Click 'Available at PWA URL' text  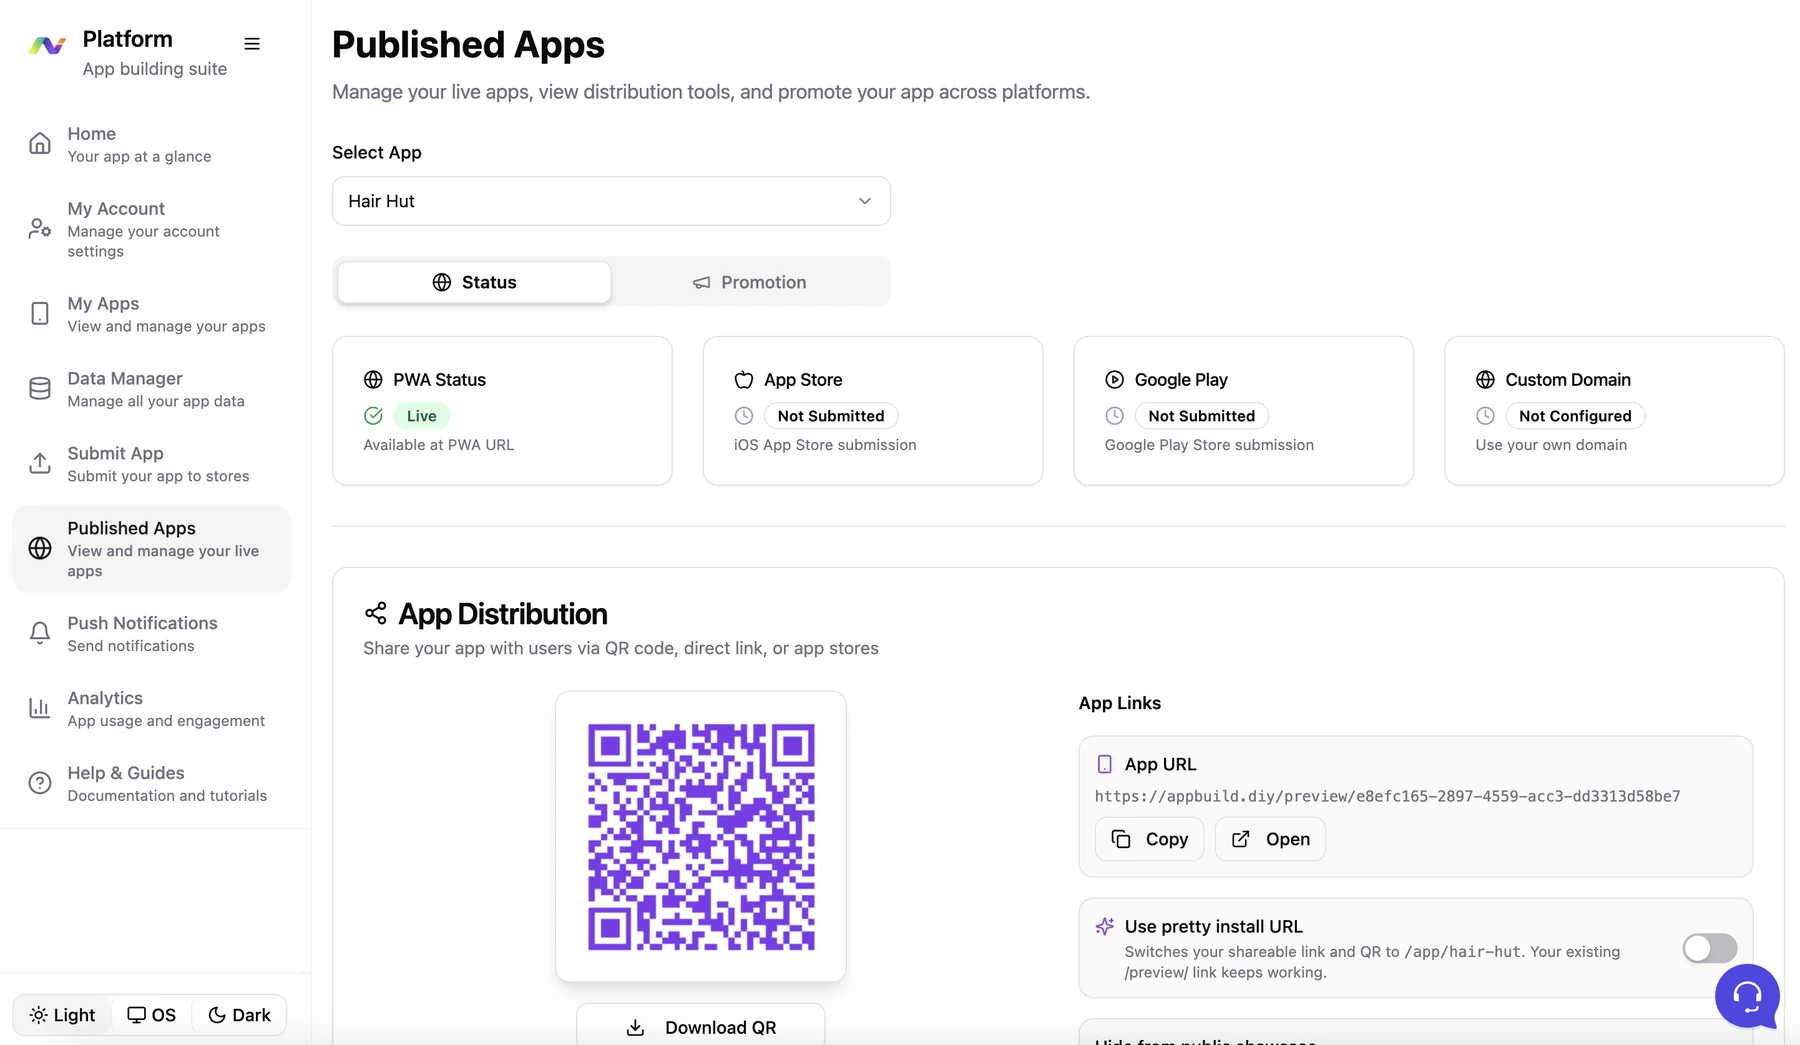click(439, 445)
